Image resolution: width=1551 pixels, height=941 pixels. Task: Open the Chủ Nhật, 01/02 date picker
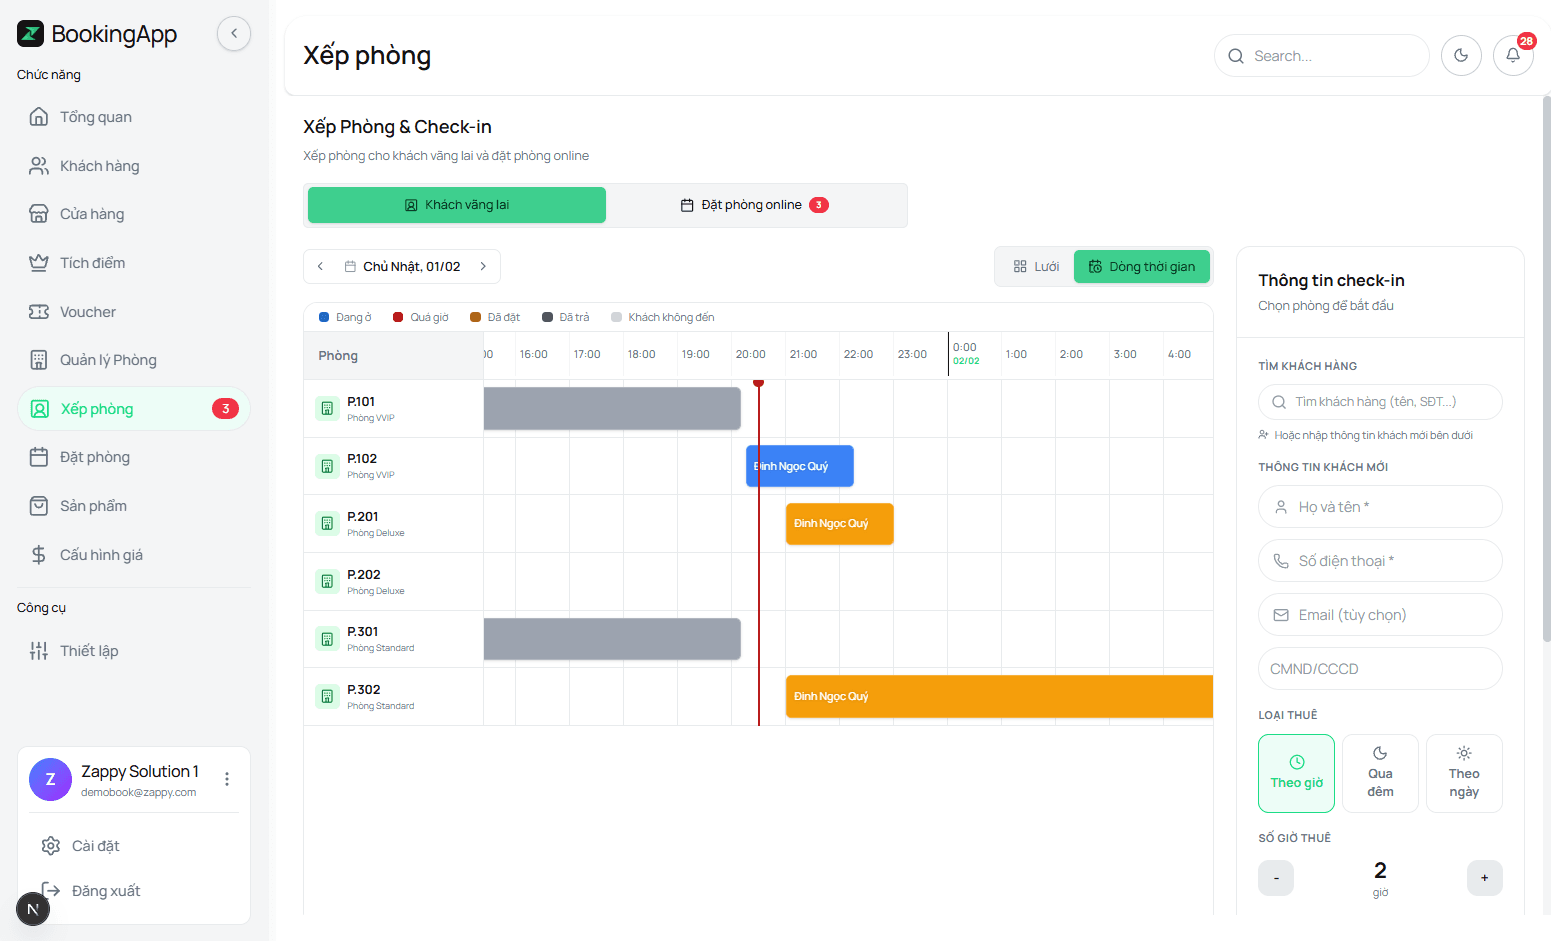pyautogui.click(x=402, y=267)
